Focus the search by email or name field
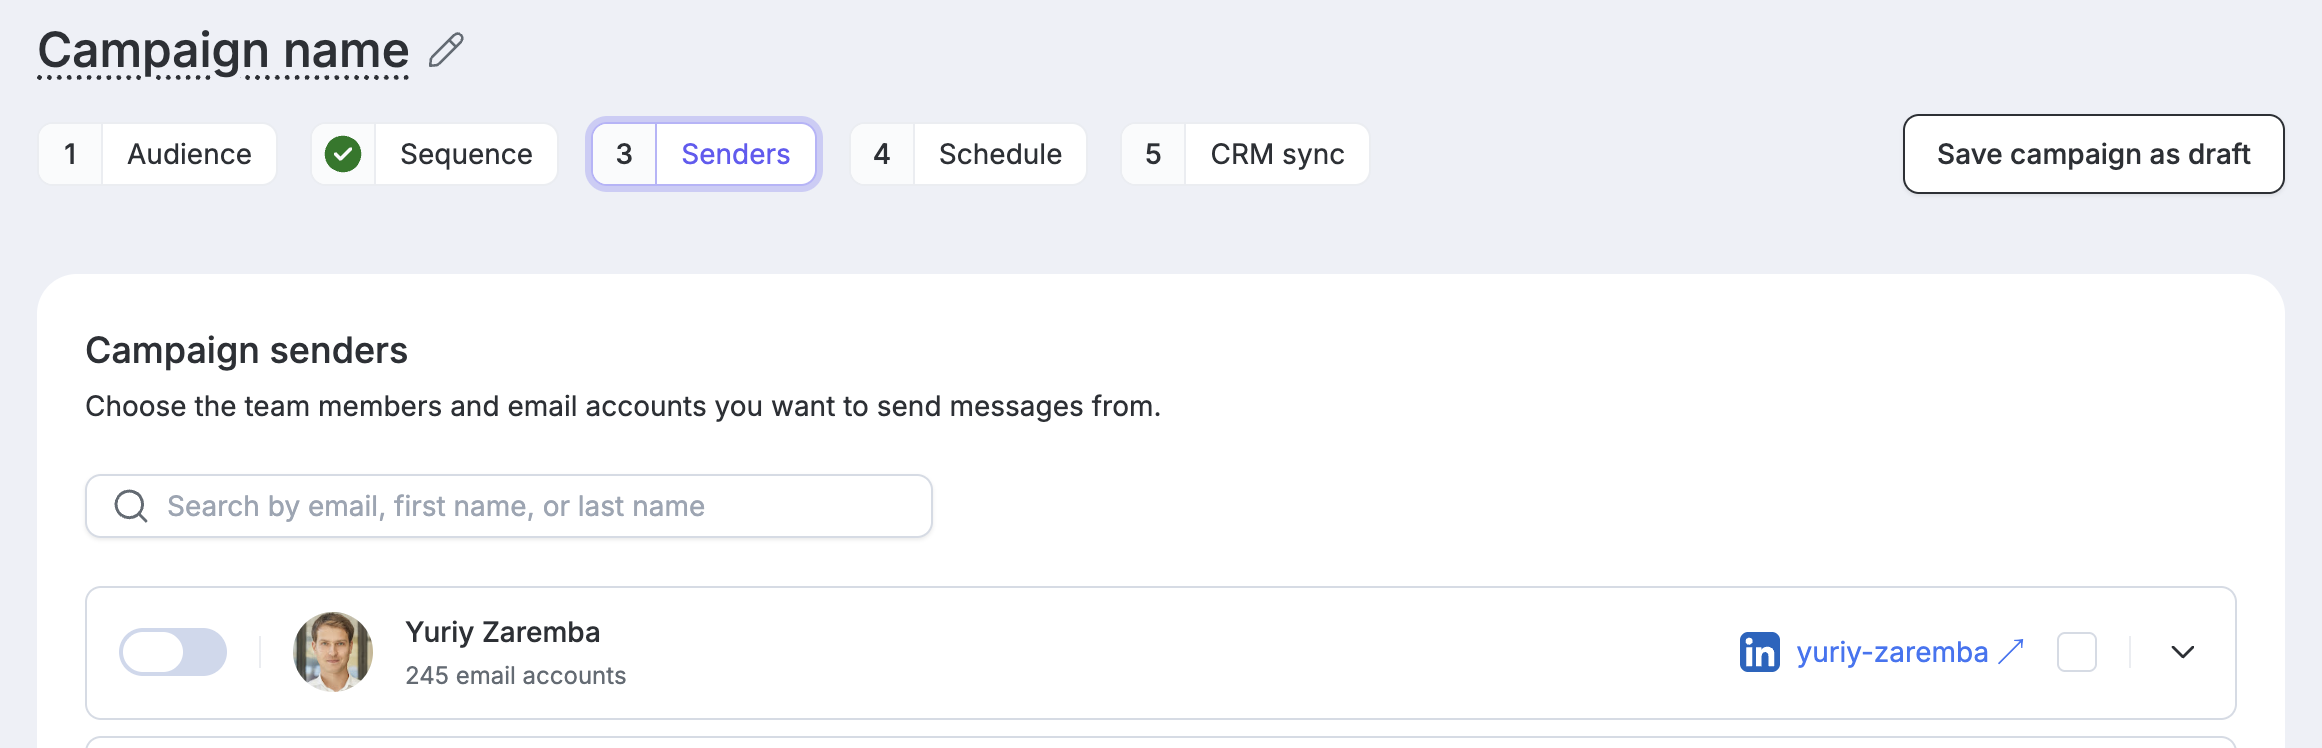Image resolution: width=2322 pixels, height=748 pixels. pyautogui.click(x=509, y=506)
